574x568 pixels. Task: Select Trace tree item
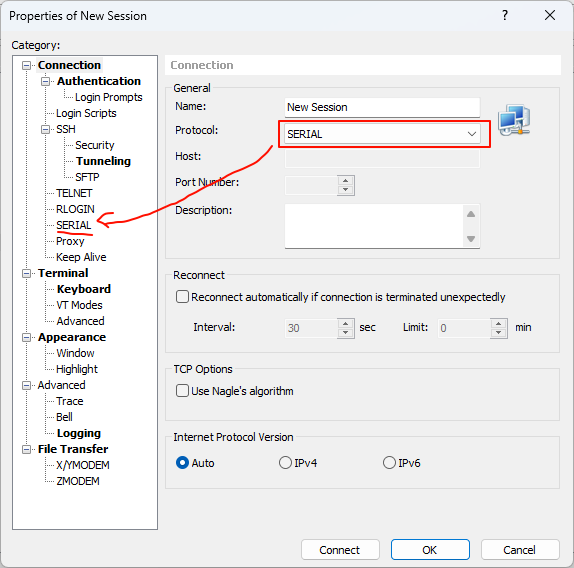[70, 401]
